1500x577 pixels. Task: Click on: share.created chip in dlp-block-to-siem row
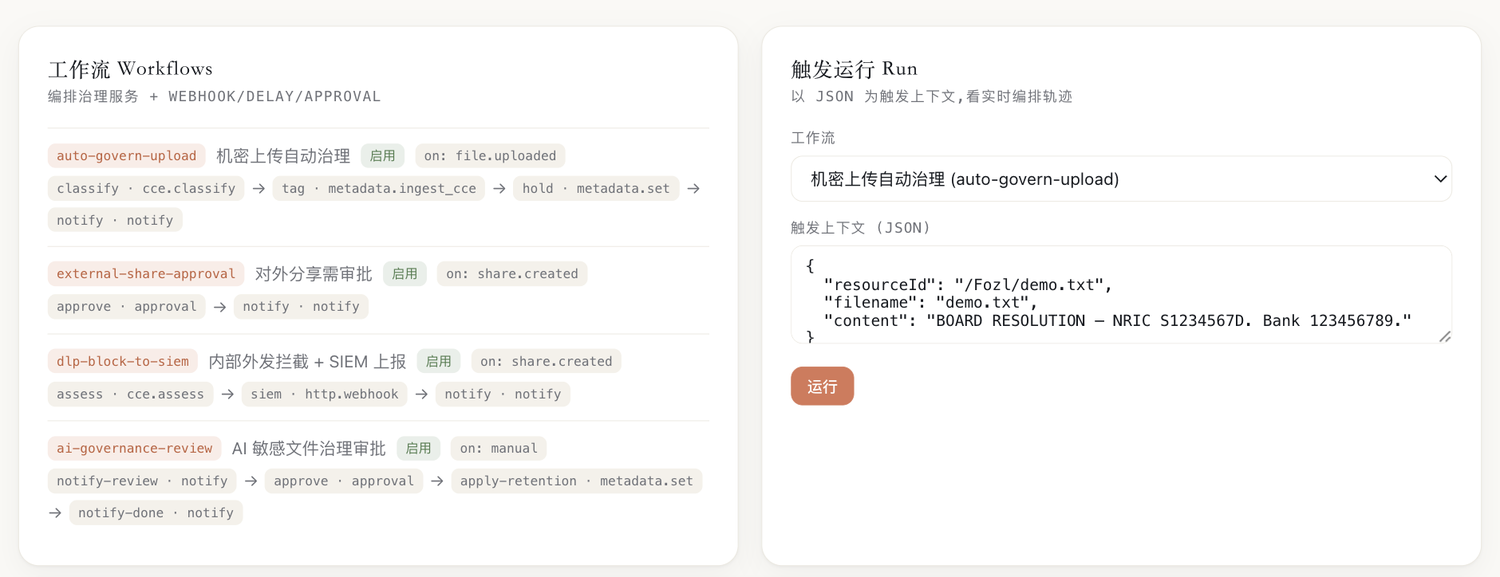point(546,361)
